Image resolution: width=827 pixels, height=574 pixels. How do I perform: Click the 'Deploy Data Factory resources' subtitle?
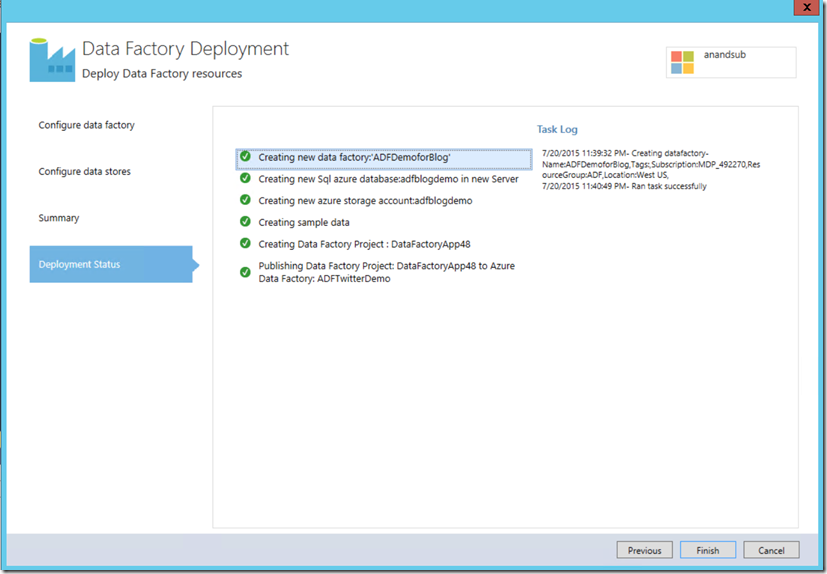162,74
